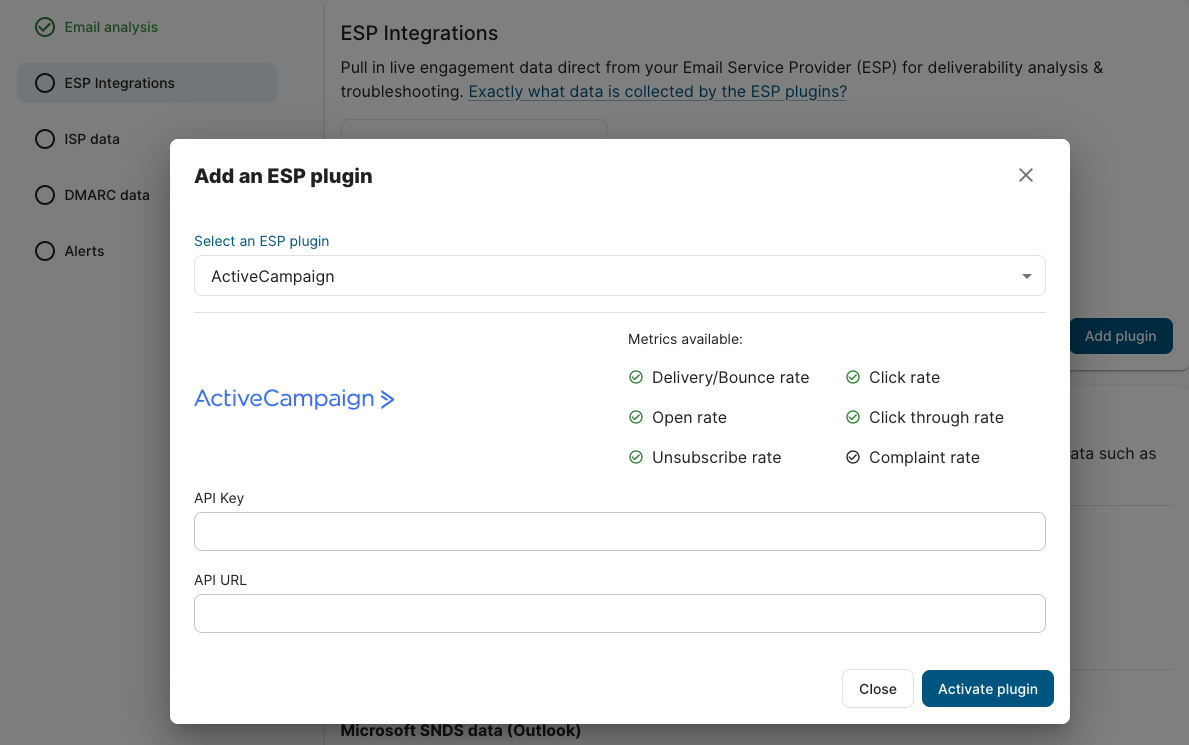Click the 'Complaint rate' metric text

pos(924,457)
